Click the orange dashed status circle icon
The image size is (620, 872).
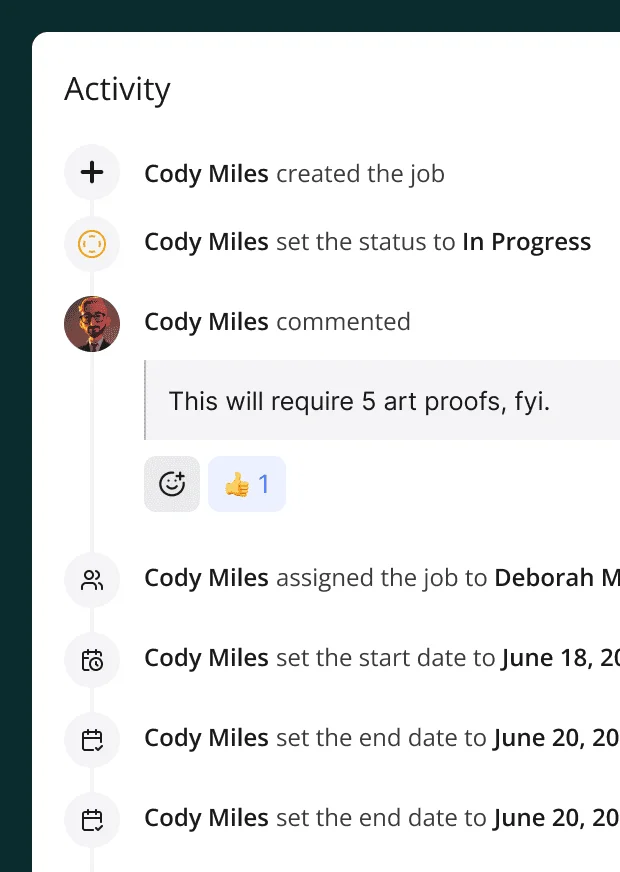91,244
